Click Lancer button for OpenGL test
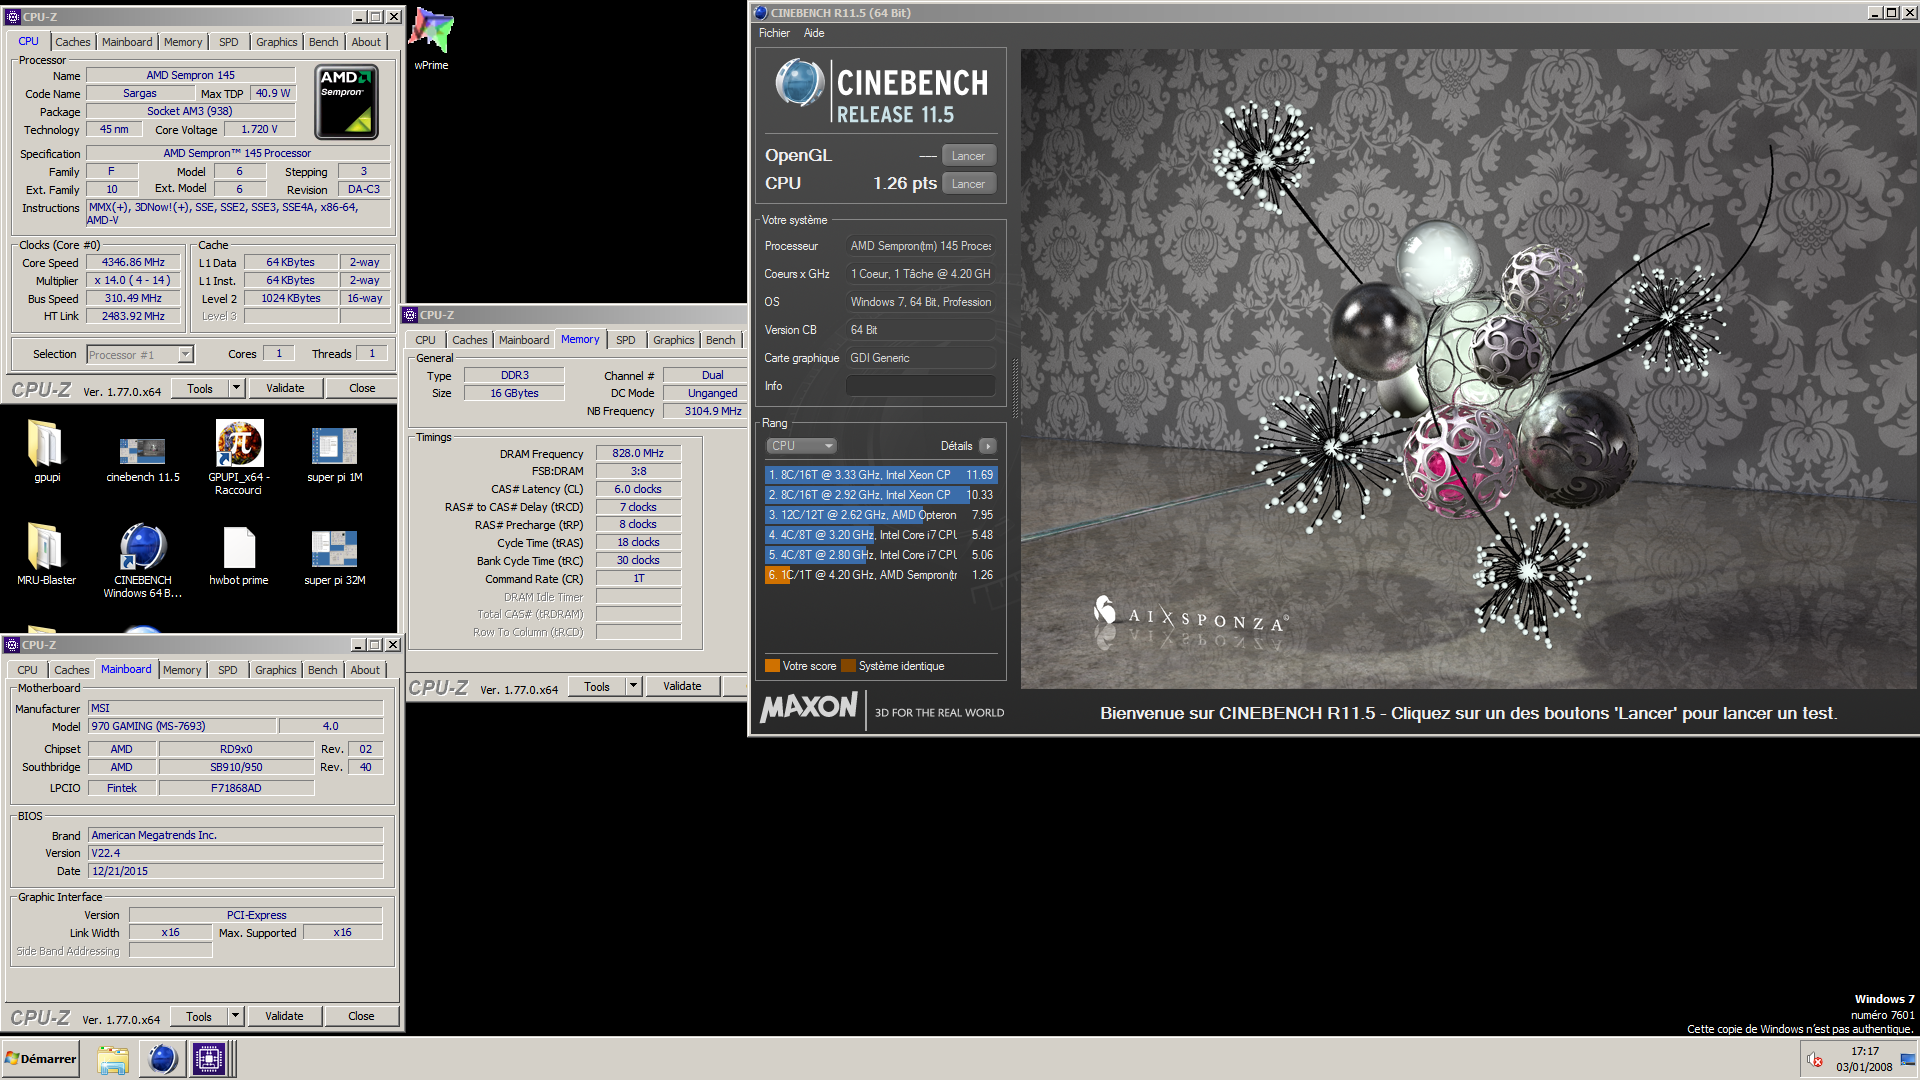This screenshot has width=1920, height=1080. [968, 156]
